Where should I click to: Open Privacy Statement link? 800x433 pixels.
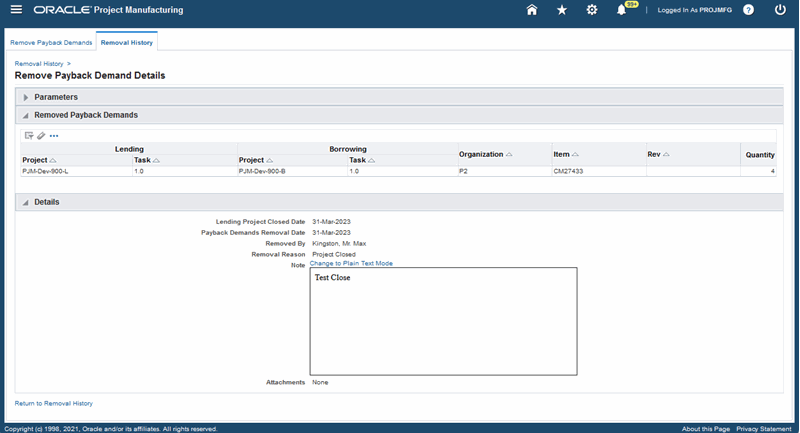764,429
